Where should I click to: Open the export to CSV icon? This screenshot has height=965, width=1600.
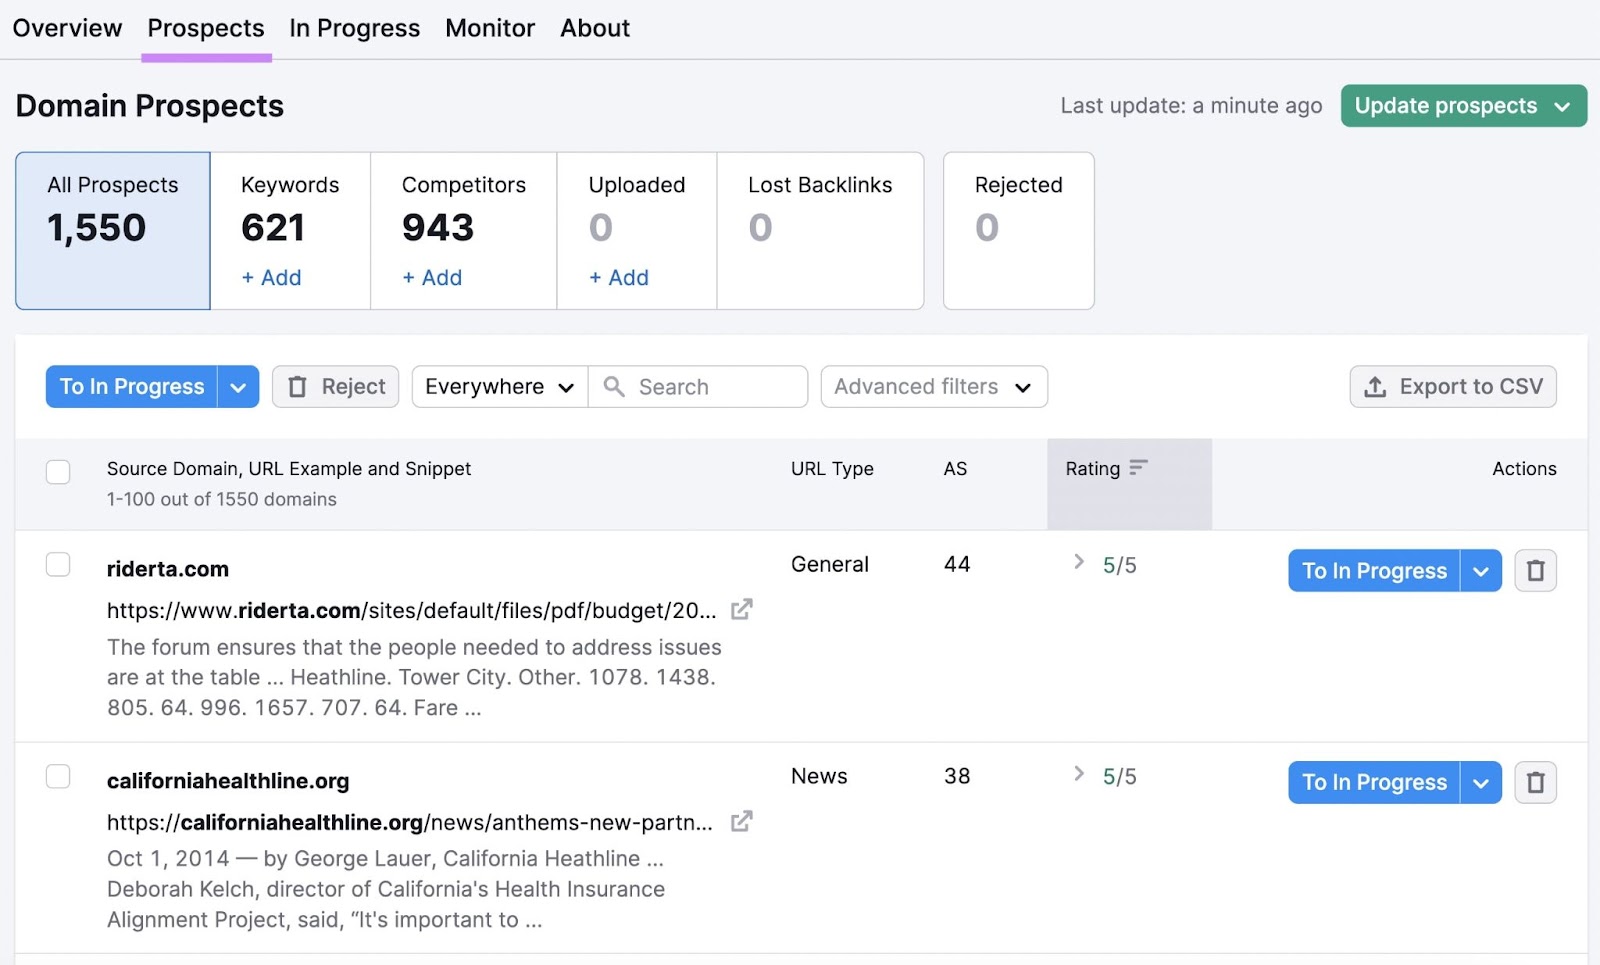coord(1374,387)
